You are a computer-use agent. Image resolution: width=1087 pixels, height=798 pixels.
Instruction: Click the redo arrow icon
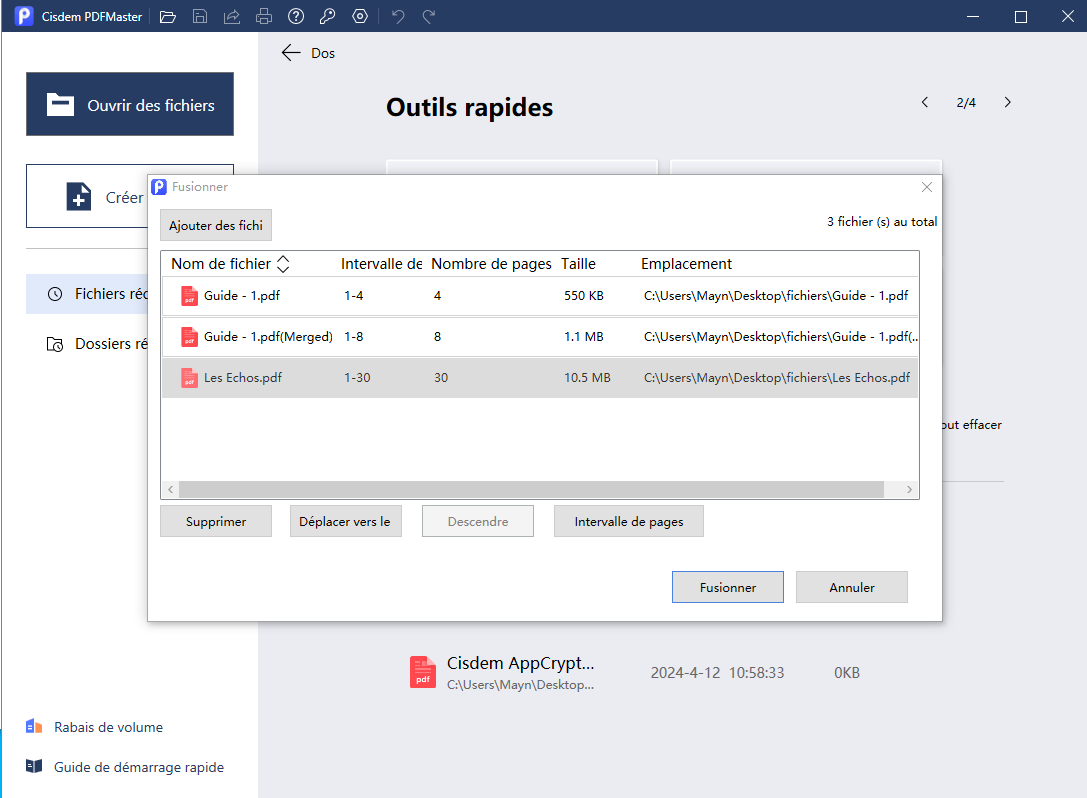429,17
